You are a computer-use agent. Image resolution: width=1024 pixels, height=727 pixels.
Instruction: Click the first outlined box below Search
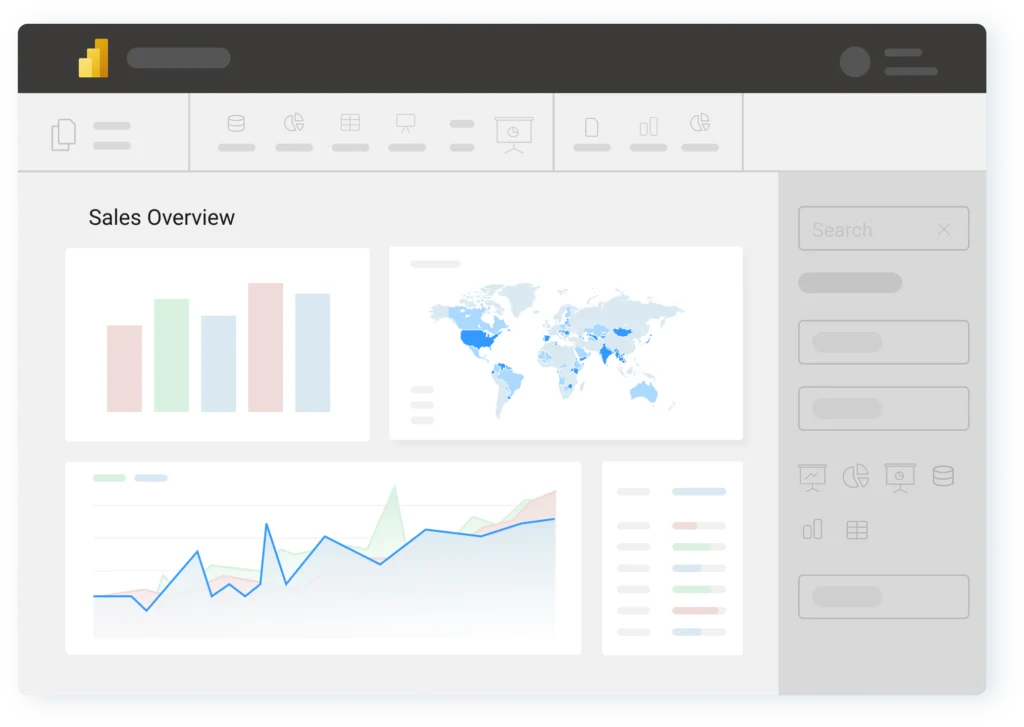(884, 342)
